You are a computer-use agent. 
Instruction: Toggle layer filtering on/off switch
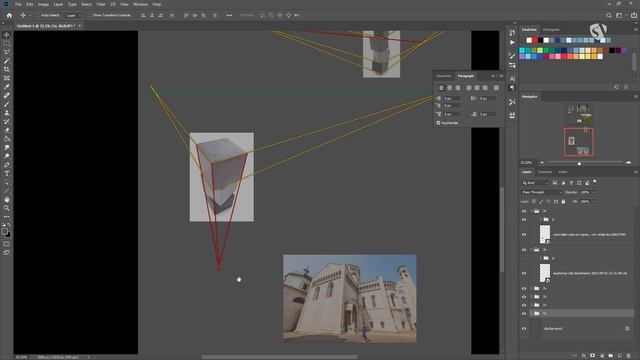click(x=595, y=181)
